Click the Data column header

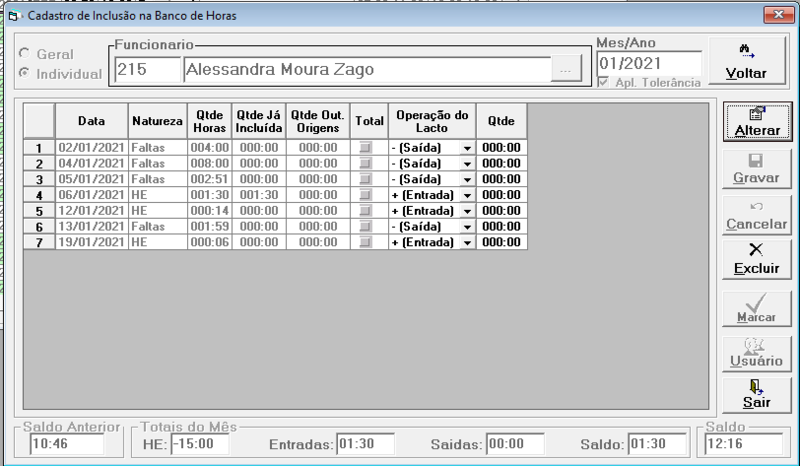(91, 121)
